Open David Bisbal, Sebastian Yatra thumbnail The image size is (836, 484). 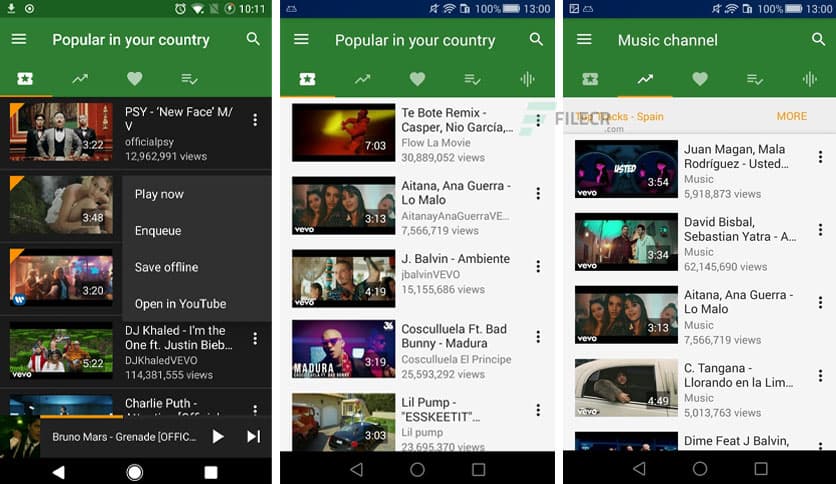pyautogui.click(x=626, y=242)
